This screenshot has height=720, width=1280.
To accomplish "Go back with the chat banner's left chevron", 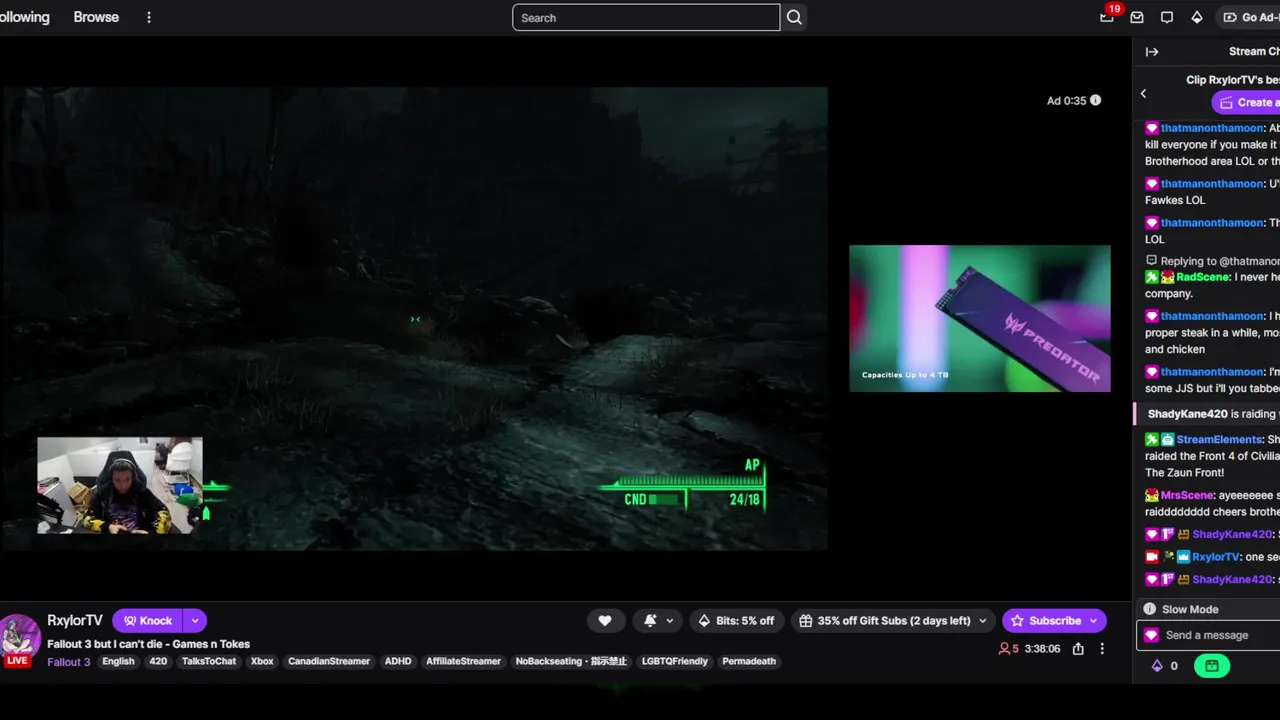I will (1143, 93).
